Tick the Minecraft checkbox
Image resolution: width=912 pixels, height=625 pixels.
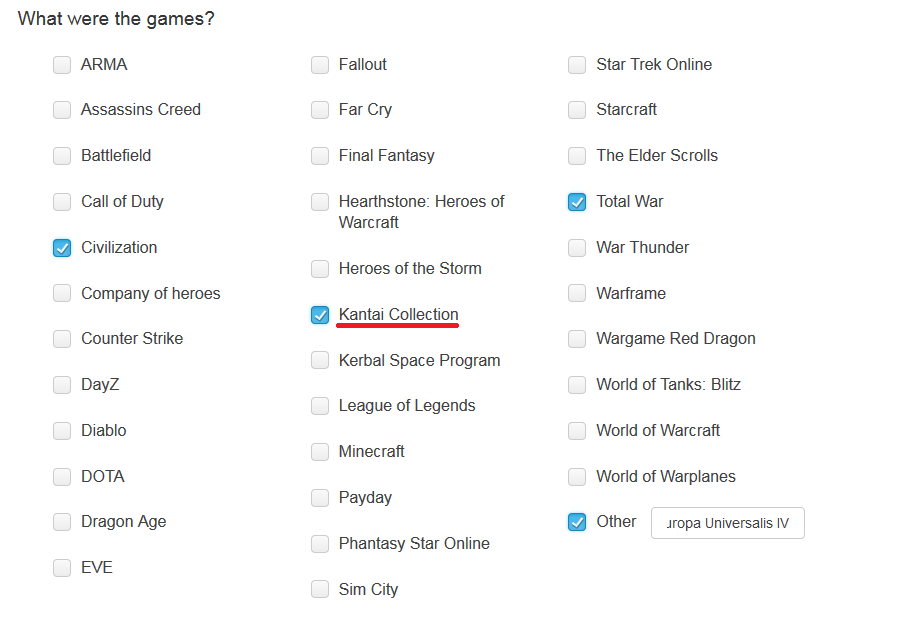coord(320,452)
